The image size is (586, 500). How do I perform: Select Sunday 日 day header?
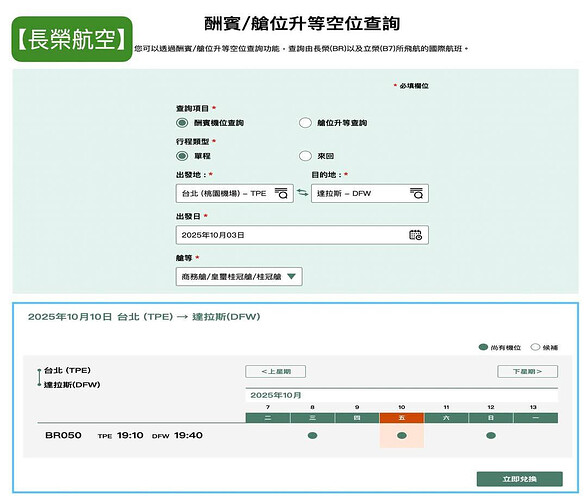click(x=491, y=418)
